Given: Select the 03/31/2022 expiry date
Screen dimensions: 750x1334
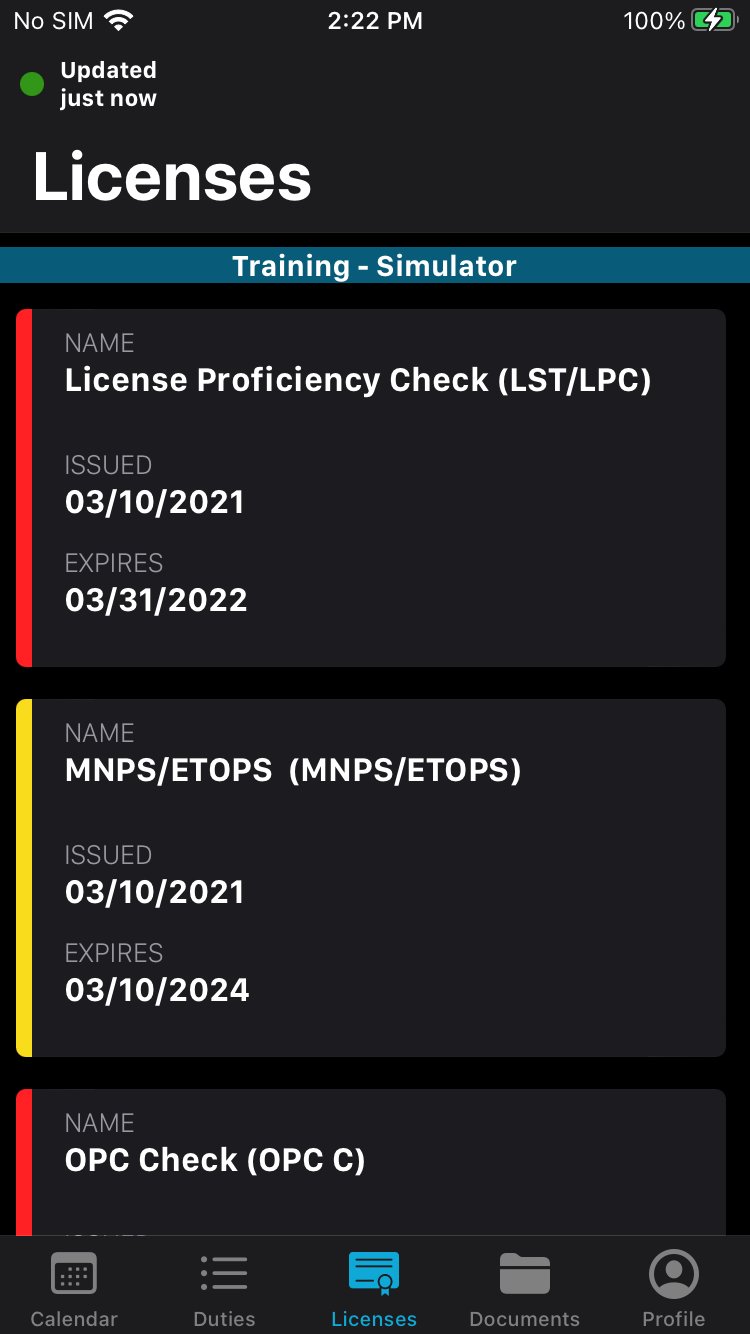Looking at the screenshot, I should (x=156, y=599).
